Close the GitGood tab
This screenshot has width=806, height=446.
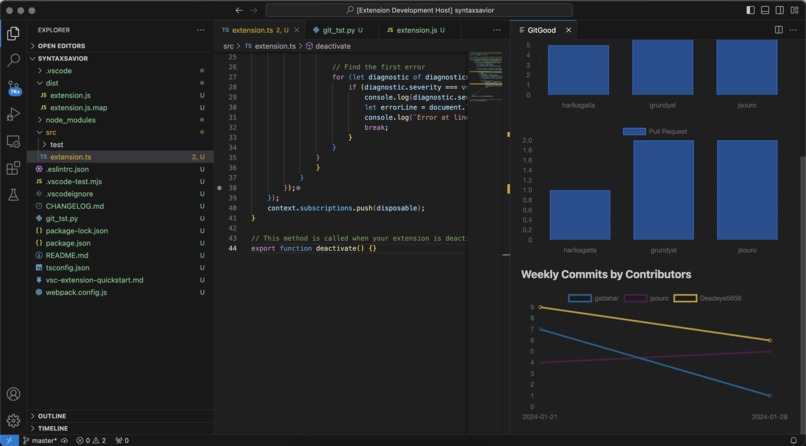[x=569, y=30]
